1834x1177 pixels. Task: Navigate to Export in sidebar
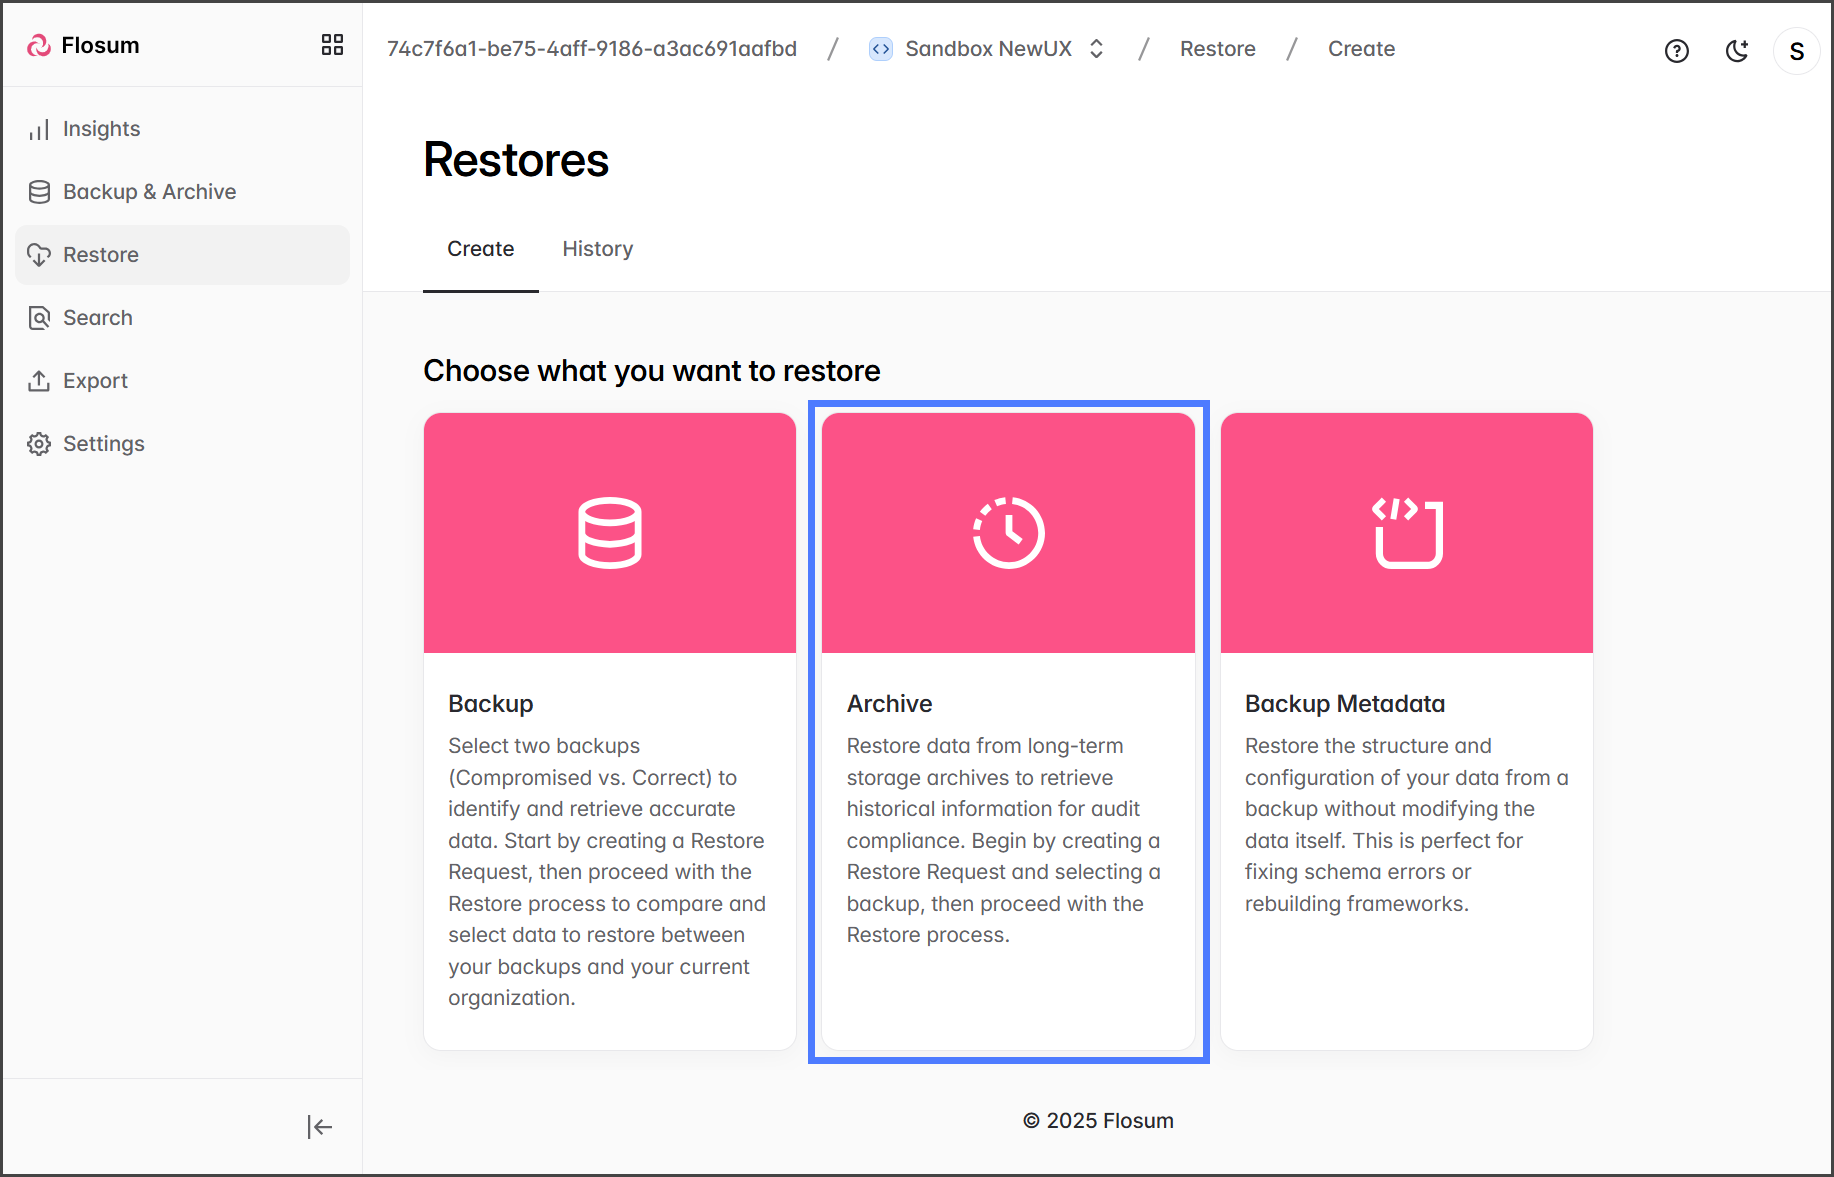tap(95, 381)
